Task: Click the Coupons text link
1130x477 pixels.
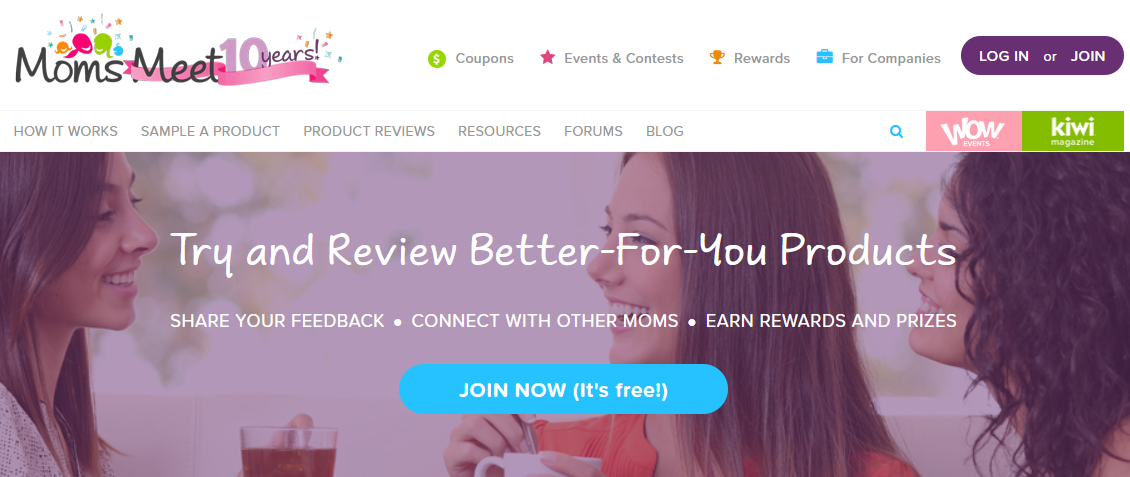Action: click(x=484, y=58)
